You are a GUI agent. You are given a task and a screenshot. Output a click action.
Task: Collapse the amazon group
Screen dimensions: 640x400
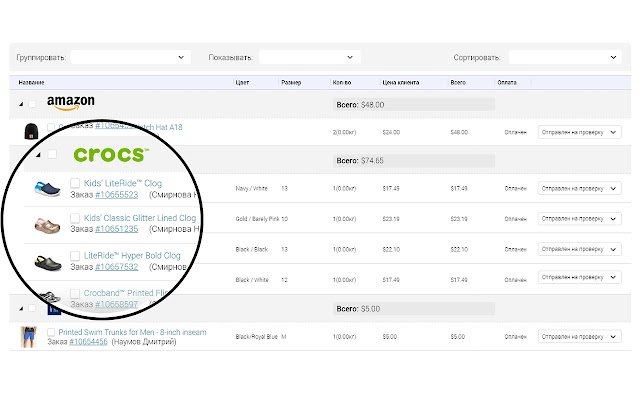(21, 104)
